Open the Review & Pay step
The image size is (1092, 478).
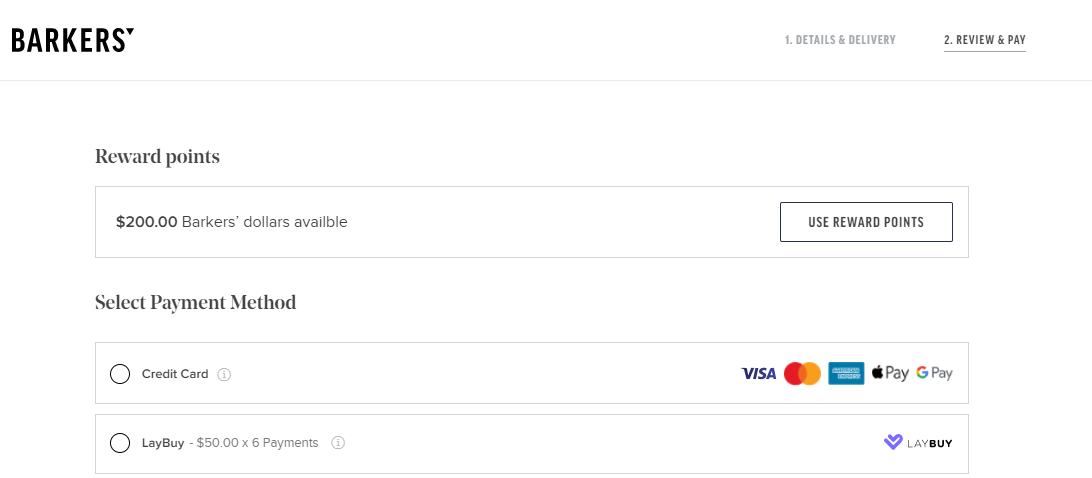pyautogui.click(x=985, y=40)
